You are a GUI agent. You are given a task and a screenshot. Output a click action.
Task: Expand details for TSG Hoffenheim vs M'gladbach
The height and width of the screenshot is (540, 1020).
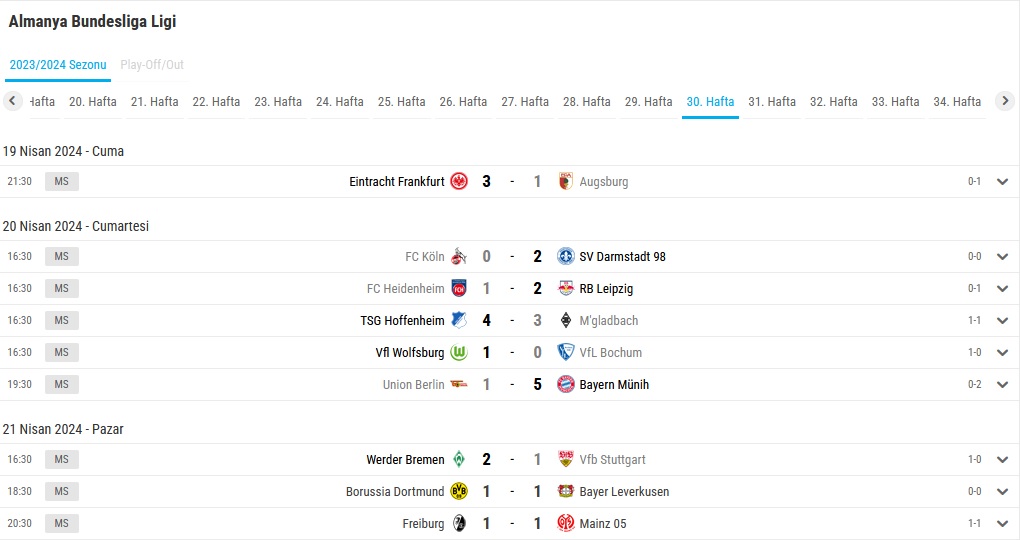coord(1002,320)
